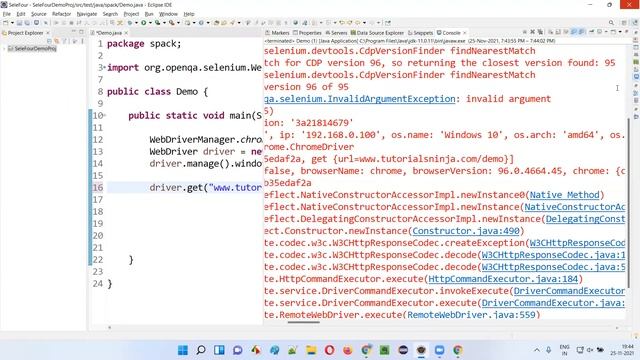Open the New dropdown arrow in toolbar

(x=12, y=23)
